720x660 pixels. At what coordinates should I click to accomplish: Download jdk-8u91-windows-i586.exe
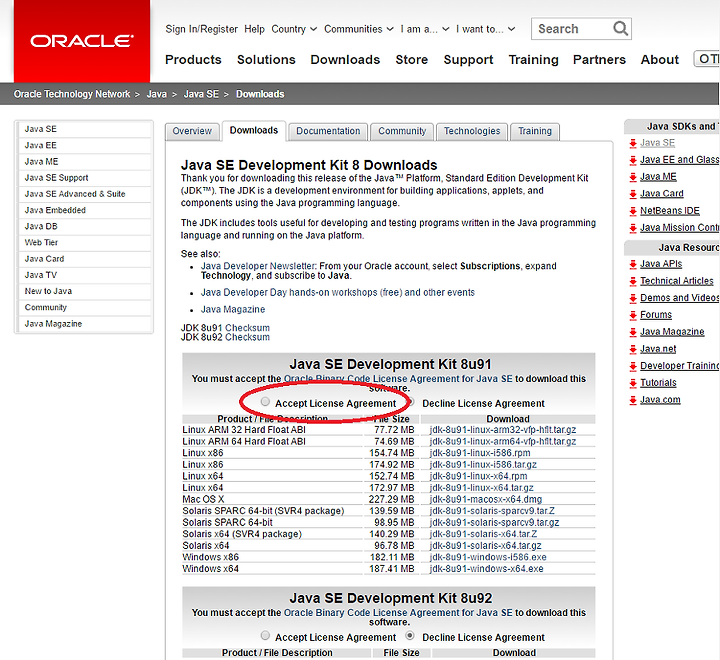[488, 558]
